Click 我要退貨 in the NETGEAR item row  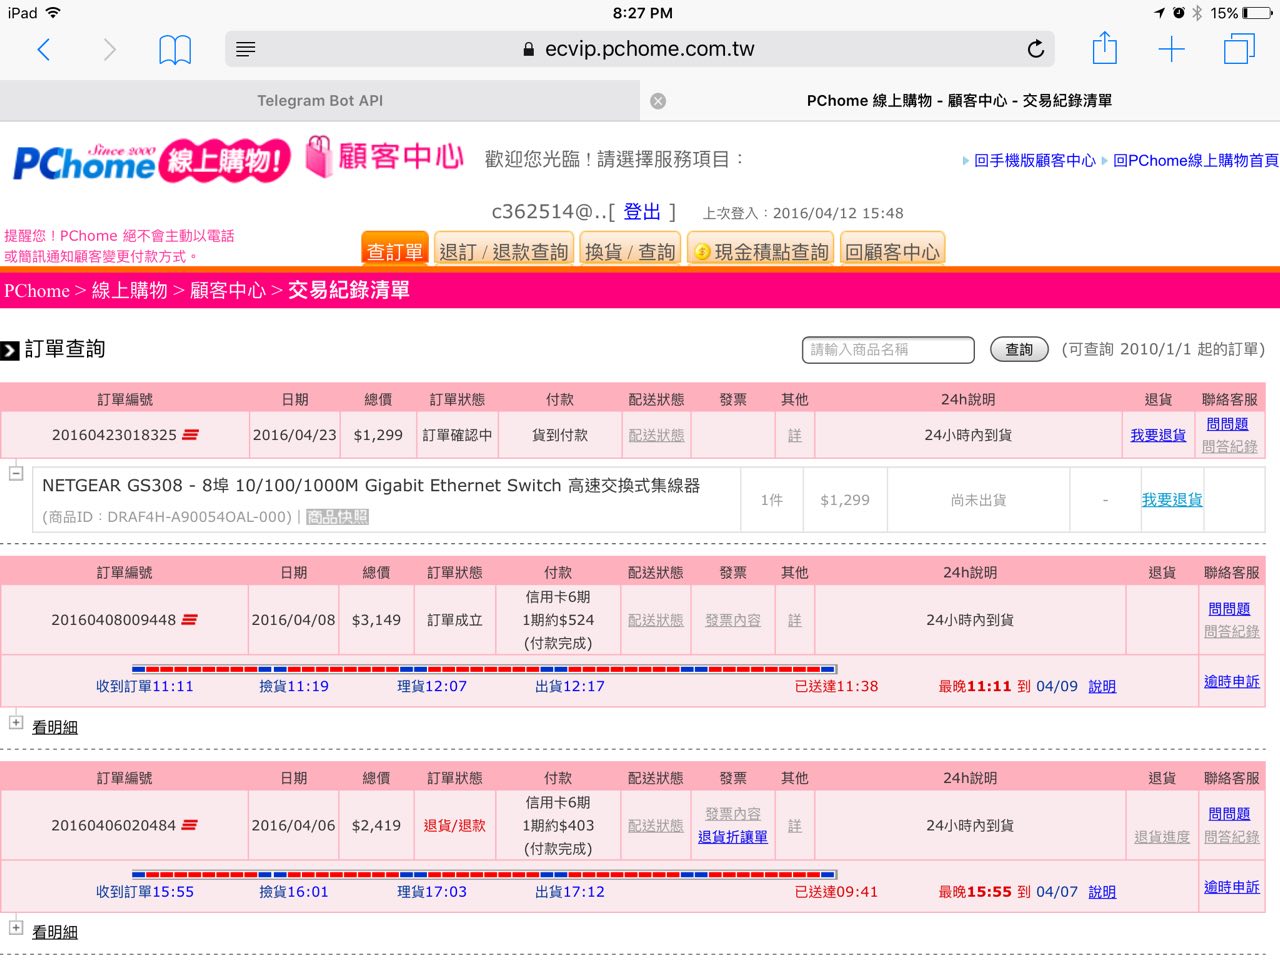[1172, 500]
